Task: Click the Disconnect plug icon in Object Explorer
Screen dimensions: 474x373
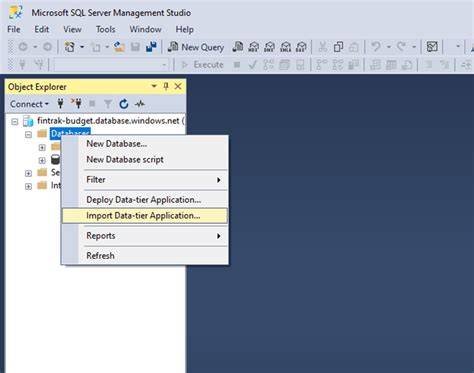Action: (76, 104)
